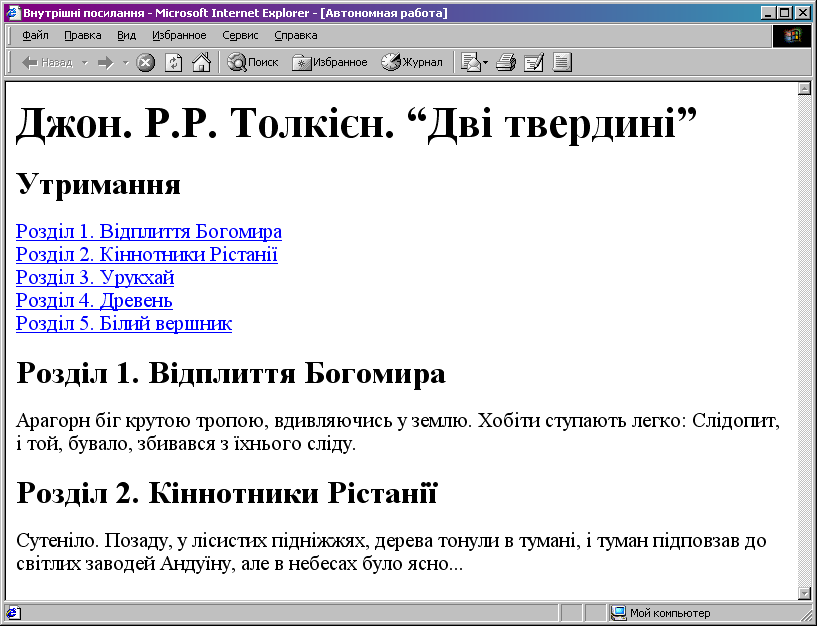Follow link Розділ 5. Білий вершник
This screenshot has height=626, width=817.
point(124,323)
